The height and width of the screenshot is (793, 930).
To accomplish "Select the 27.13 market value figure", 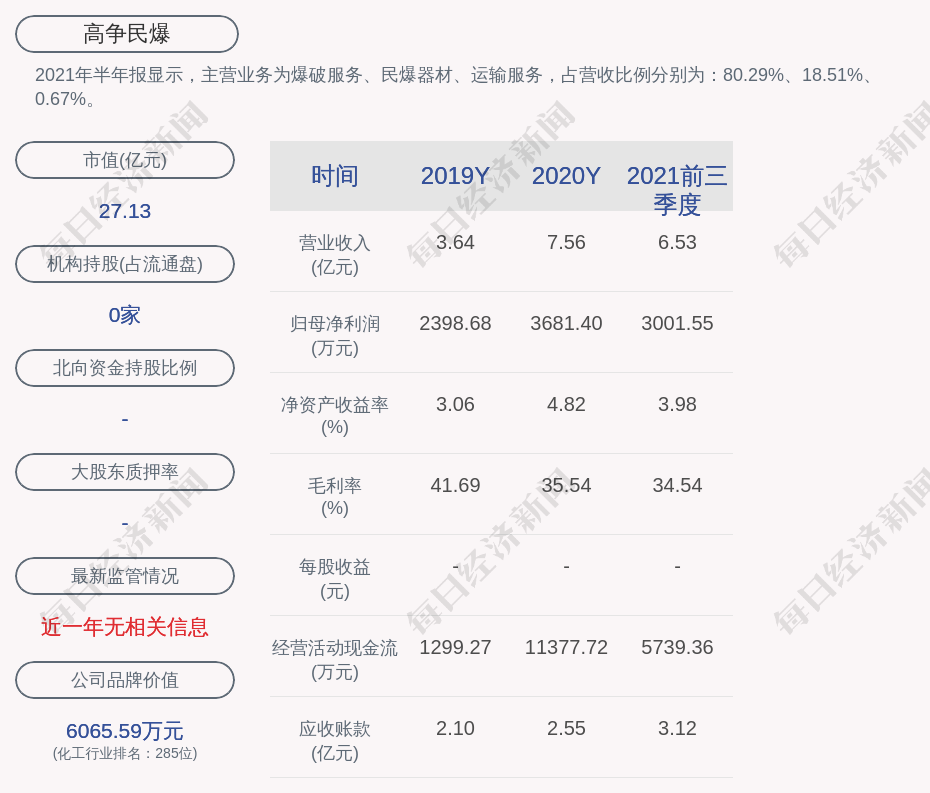I will click(x=125, y=211).
